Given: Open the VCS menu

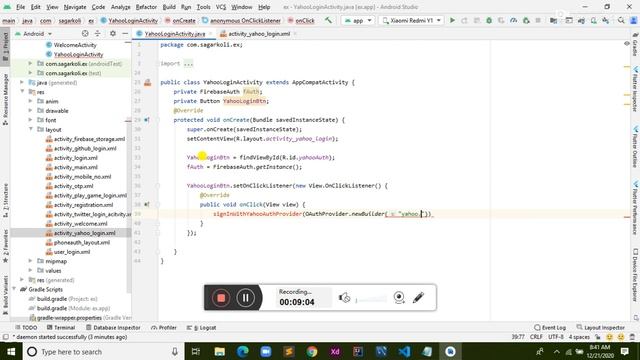Looking at the screenshot, I should [x=221, y=7].
